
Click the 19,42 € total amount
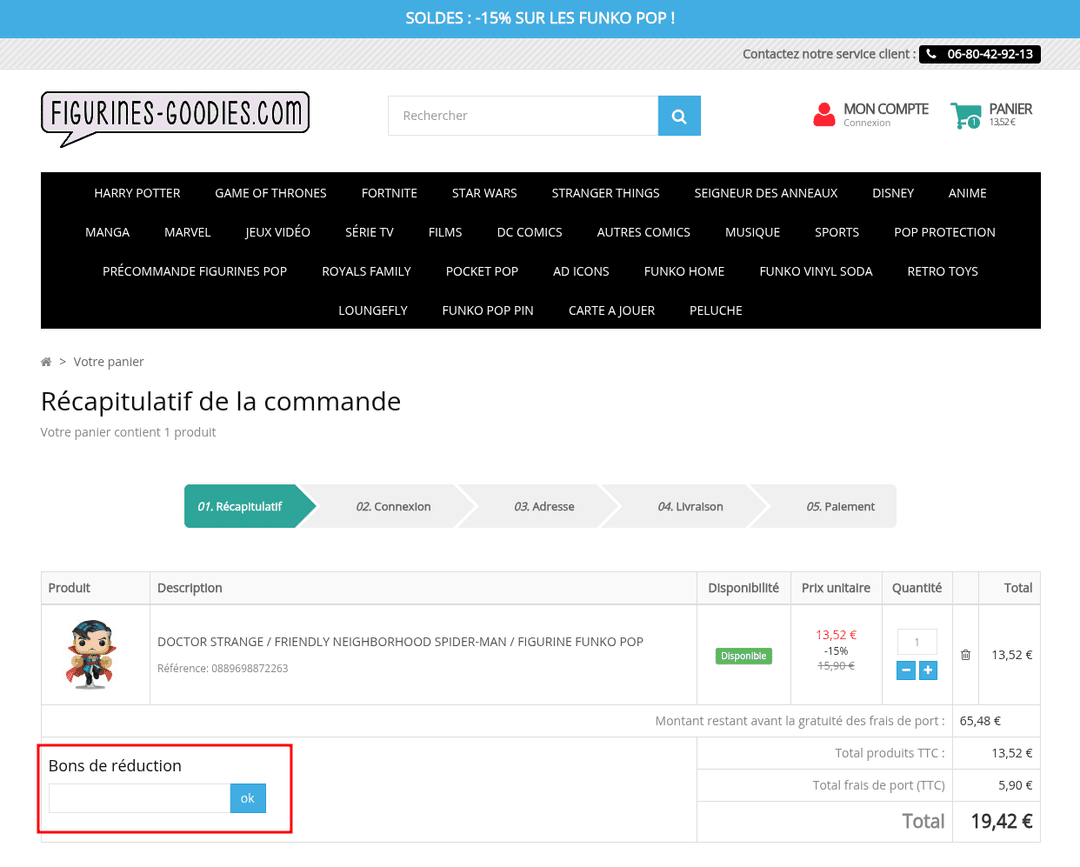click(x=1001, y=821)
